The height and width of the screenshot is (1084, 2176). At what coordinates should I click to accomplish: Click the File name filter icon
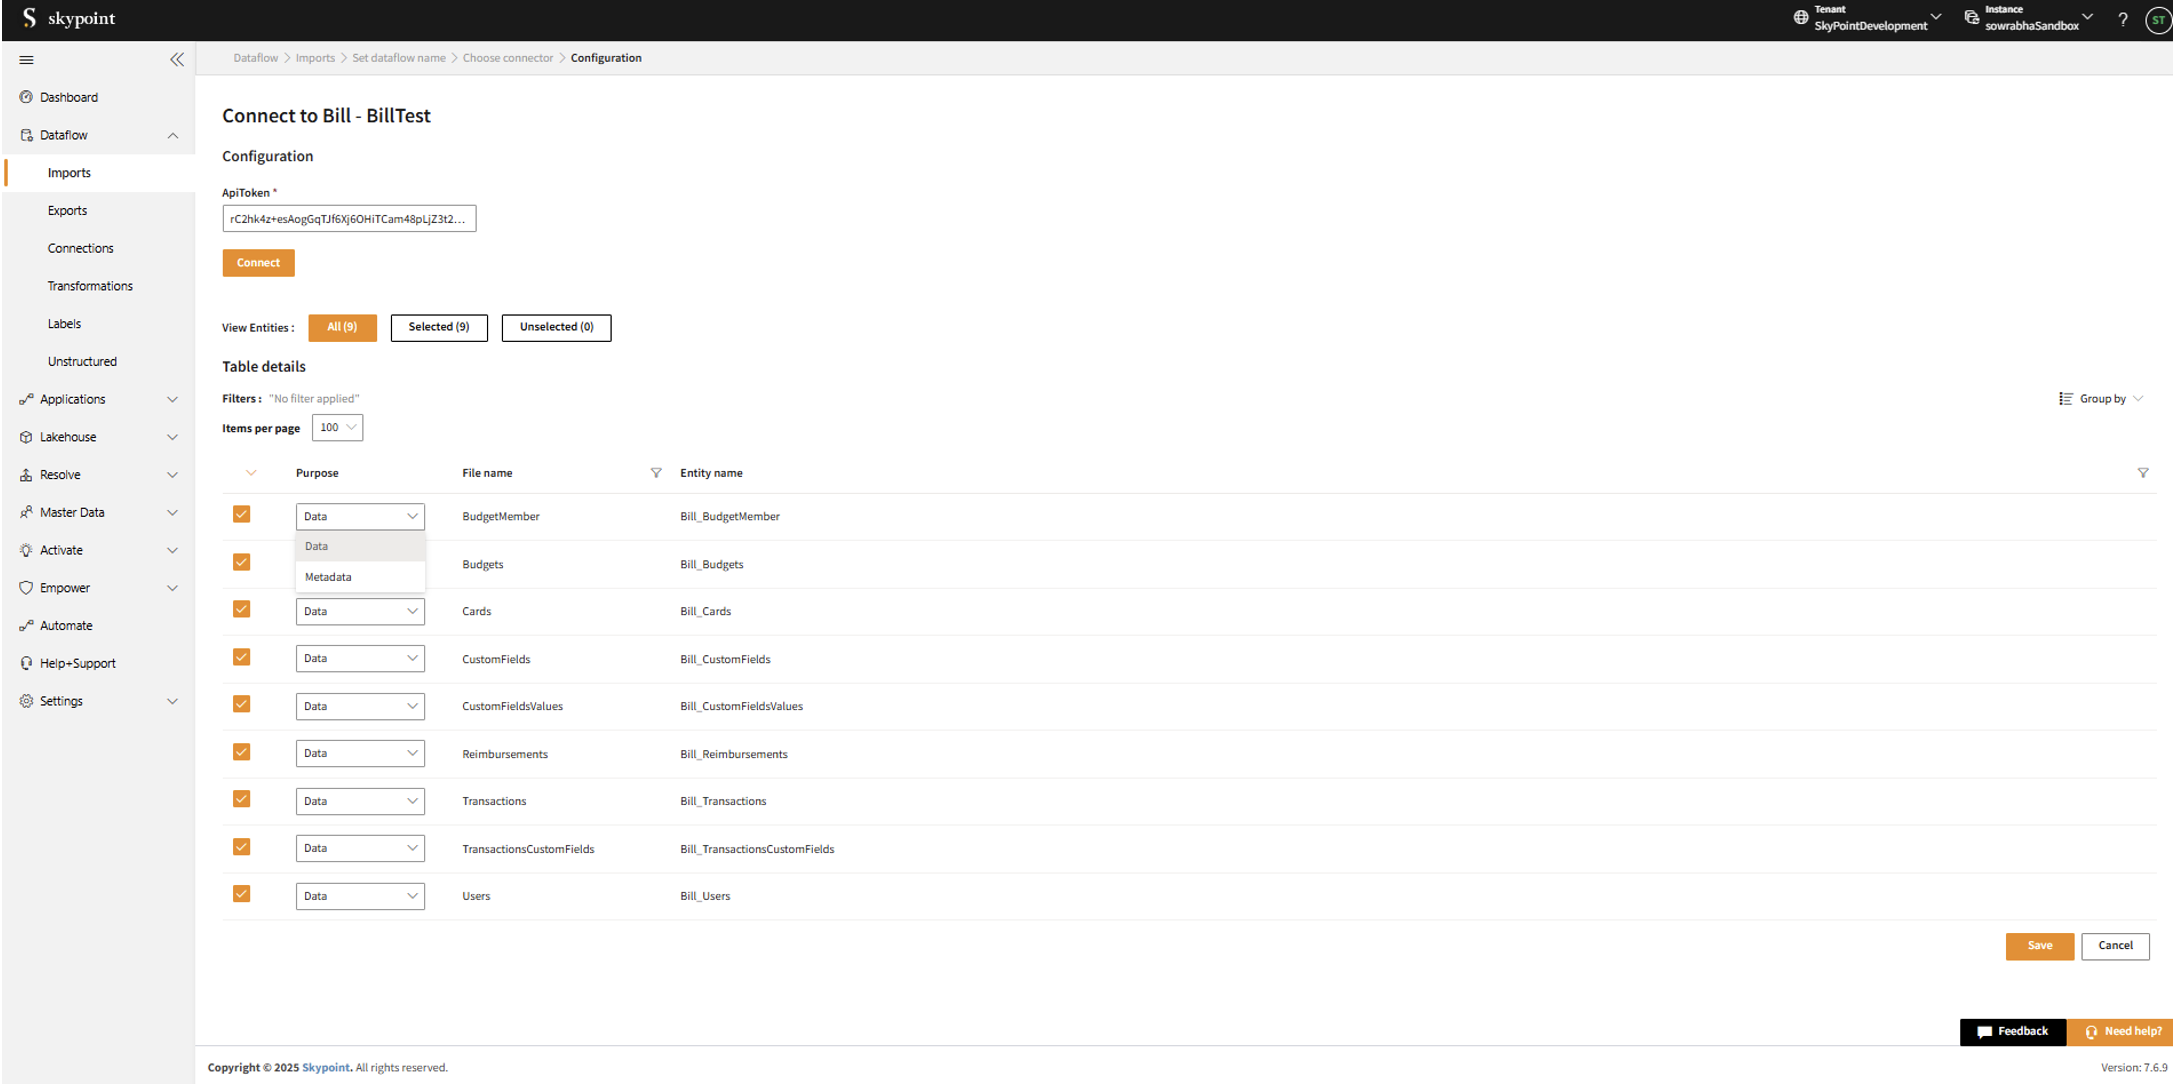656,473
